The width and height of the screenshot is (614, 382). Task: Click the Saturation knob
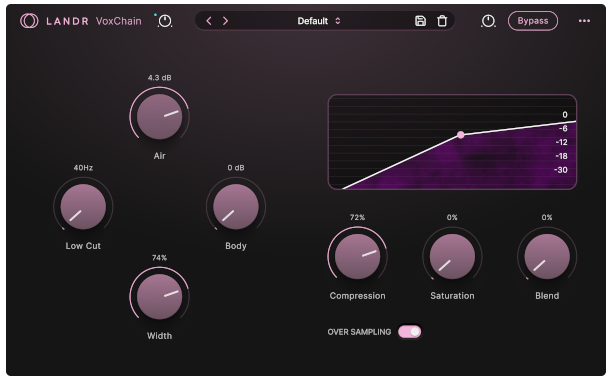coord(452,256)
